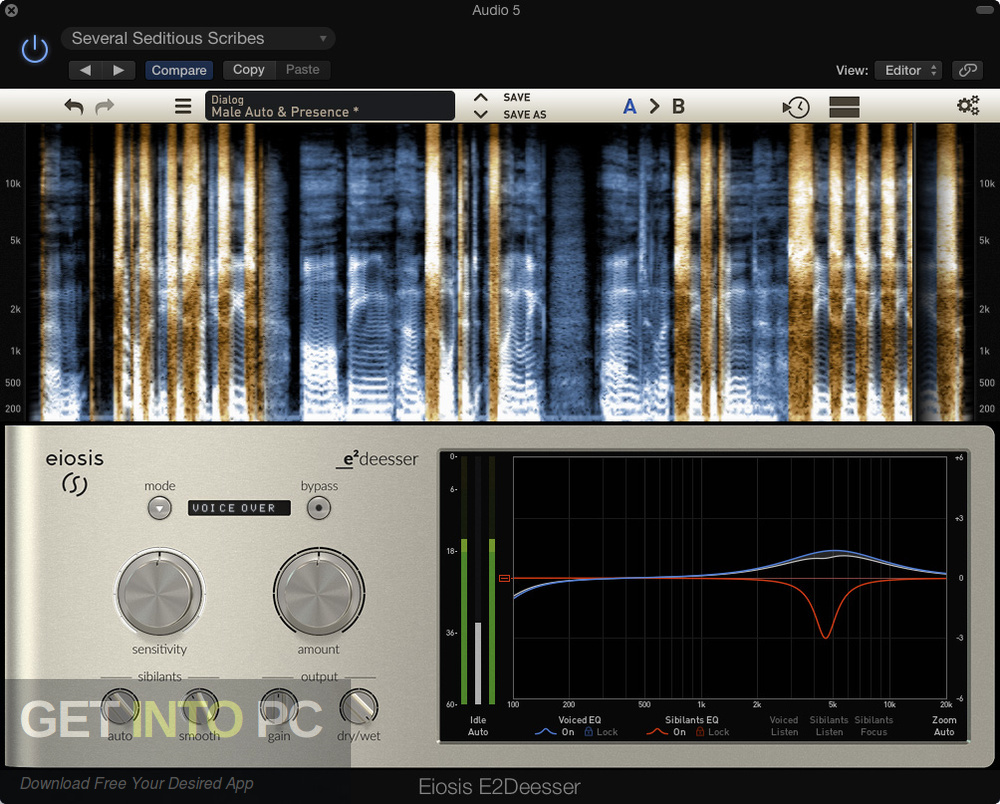
Task: Open the settings gears icon
Action: [968, 106]
